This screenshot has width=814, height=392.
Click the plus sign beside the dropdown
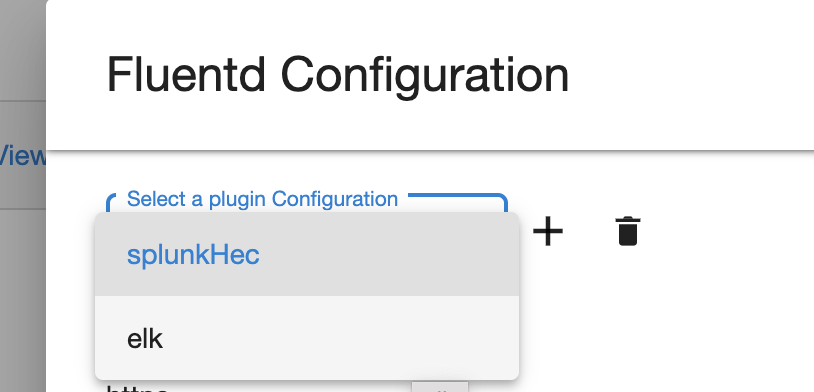click(x=548, y=232)
